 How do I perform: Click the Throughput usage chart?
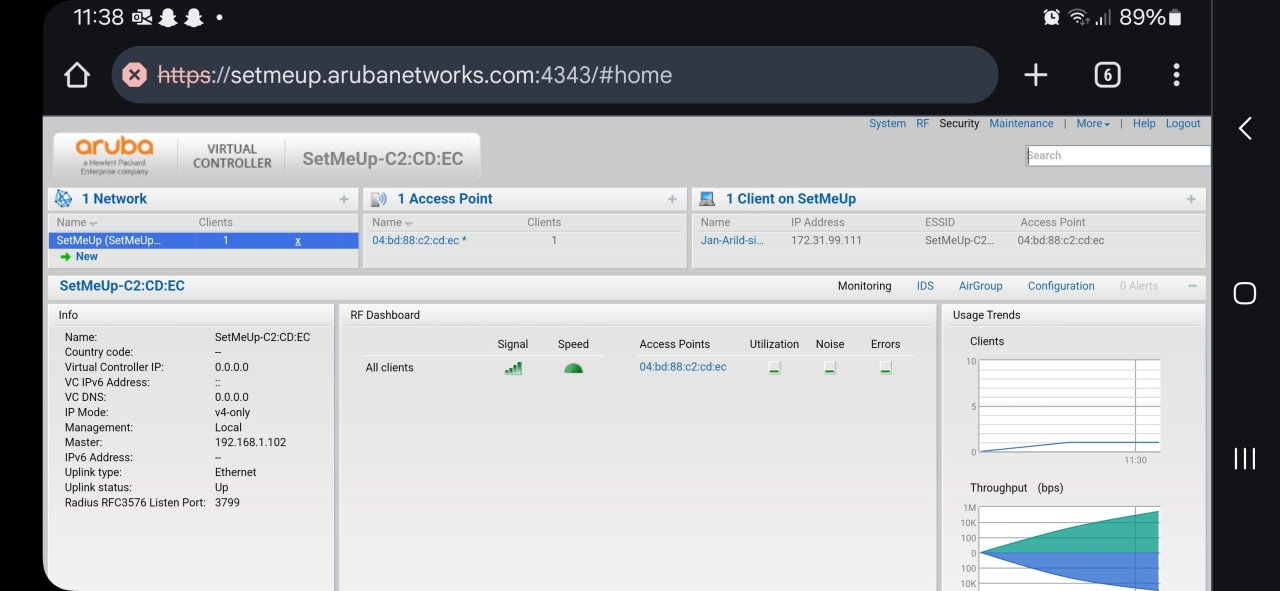(1070, 547)
